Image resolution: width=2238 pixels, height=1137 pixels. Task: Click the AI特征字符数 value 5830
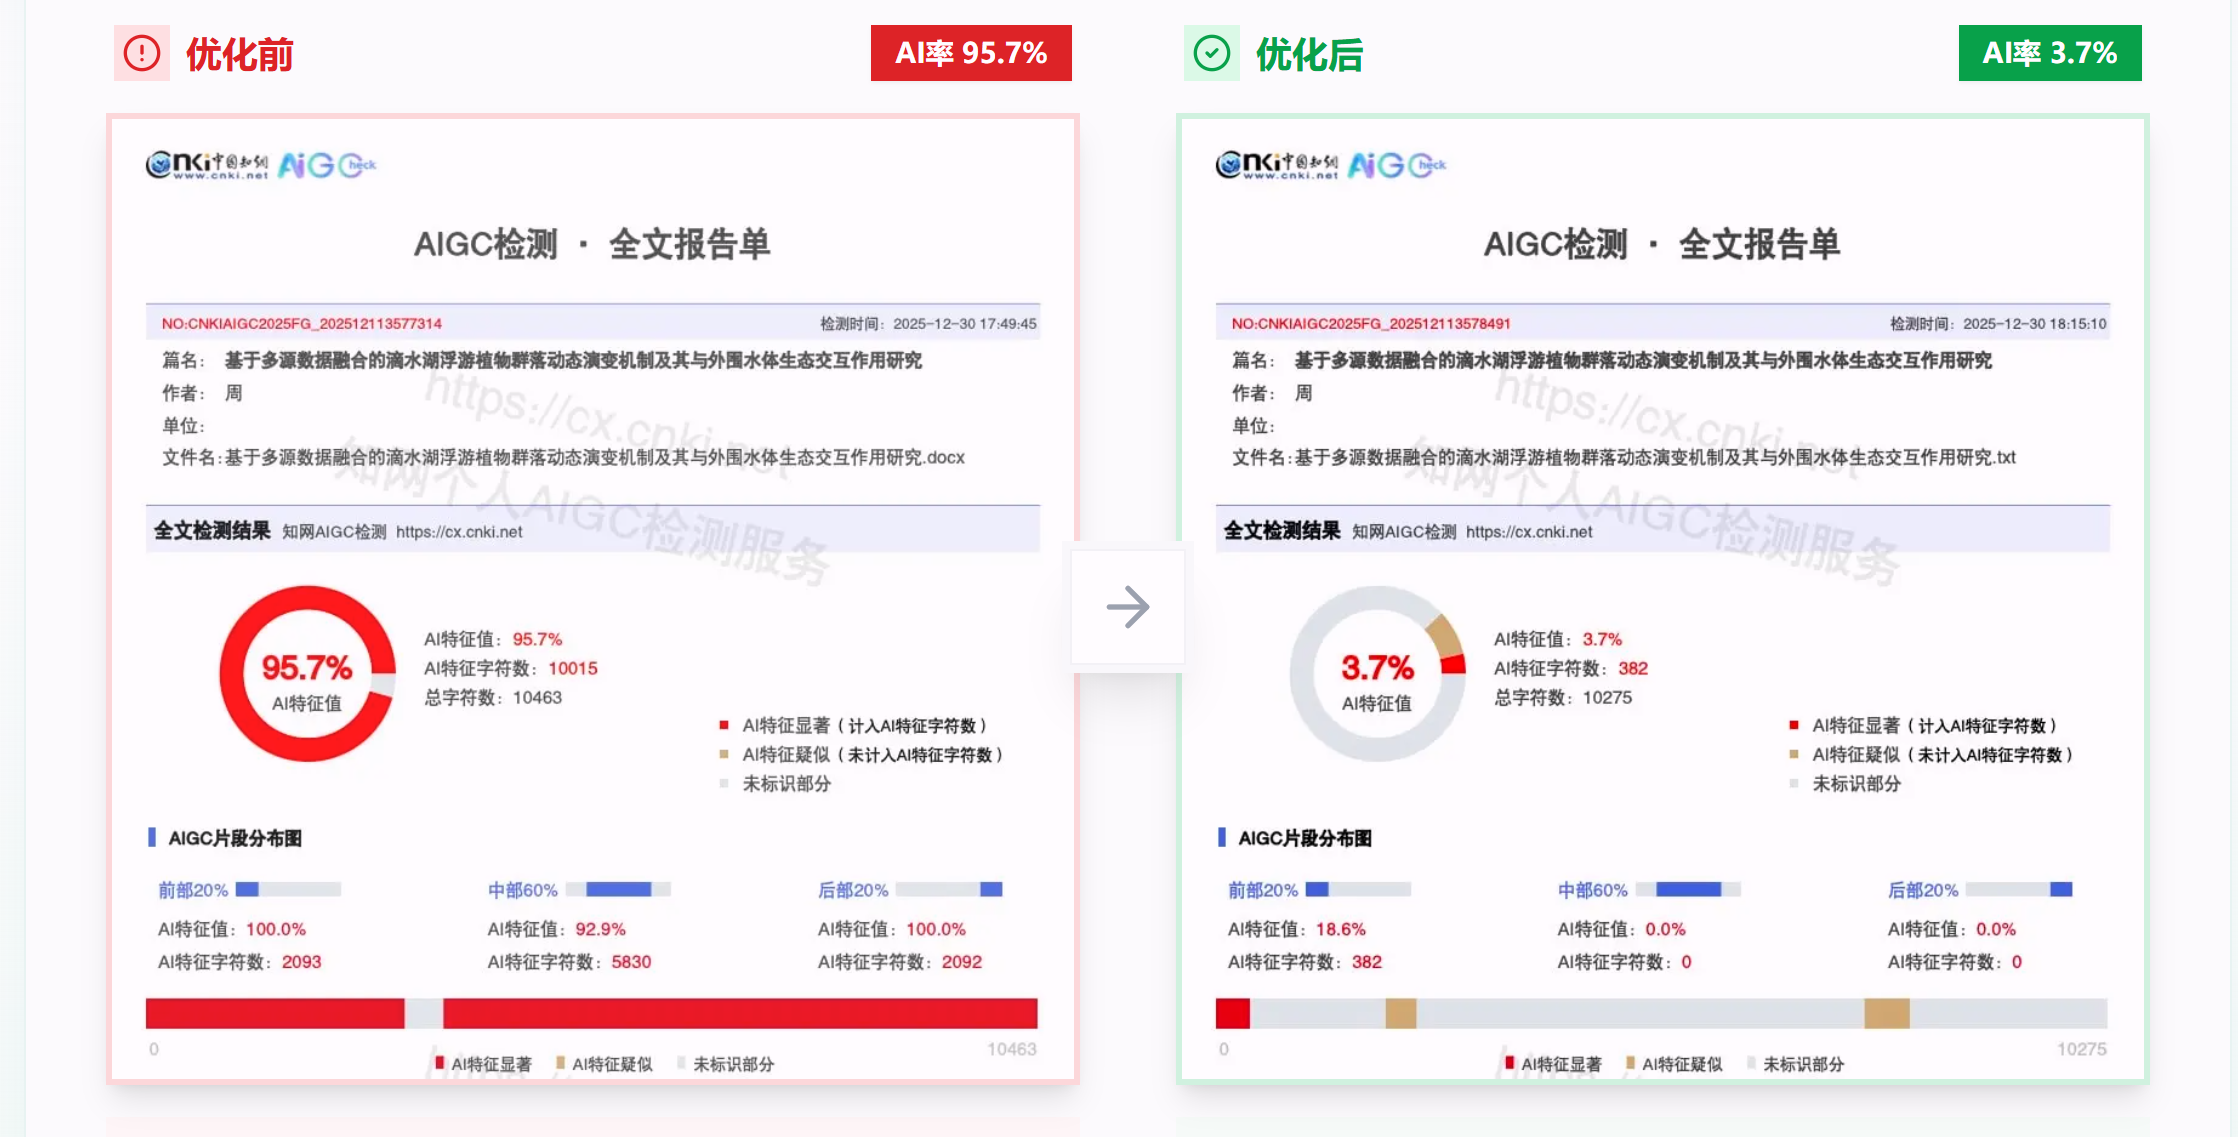(x=631, y=962)
